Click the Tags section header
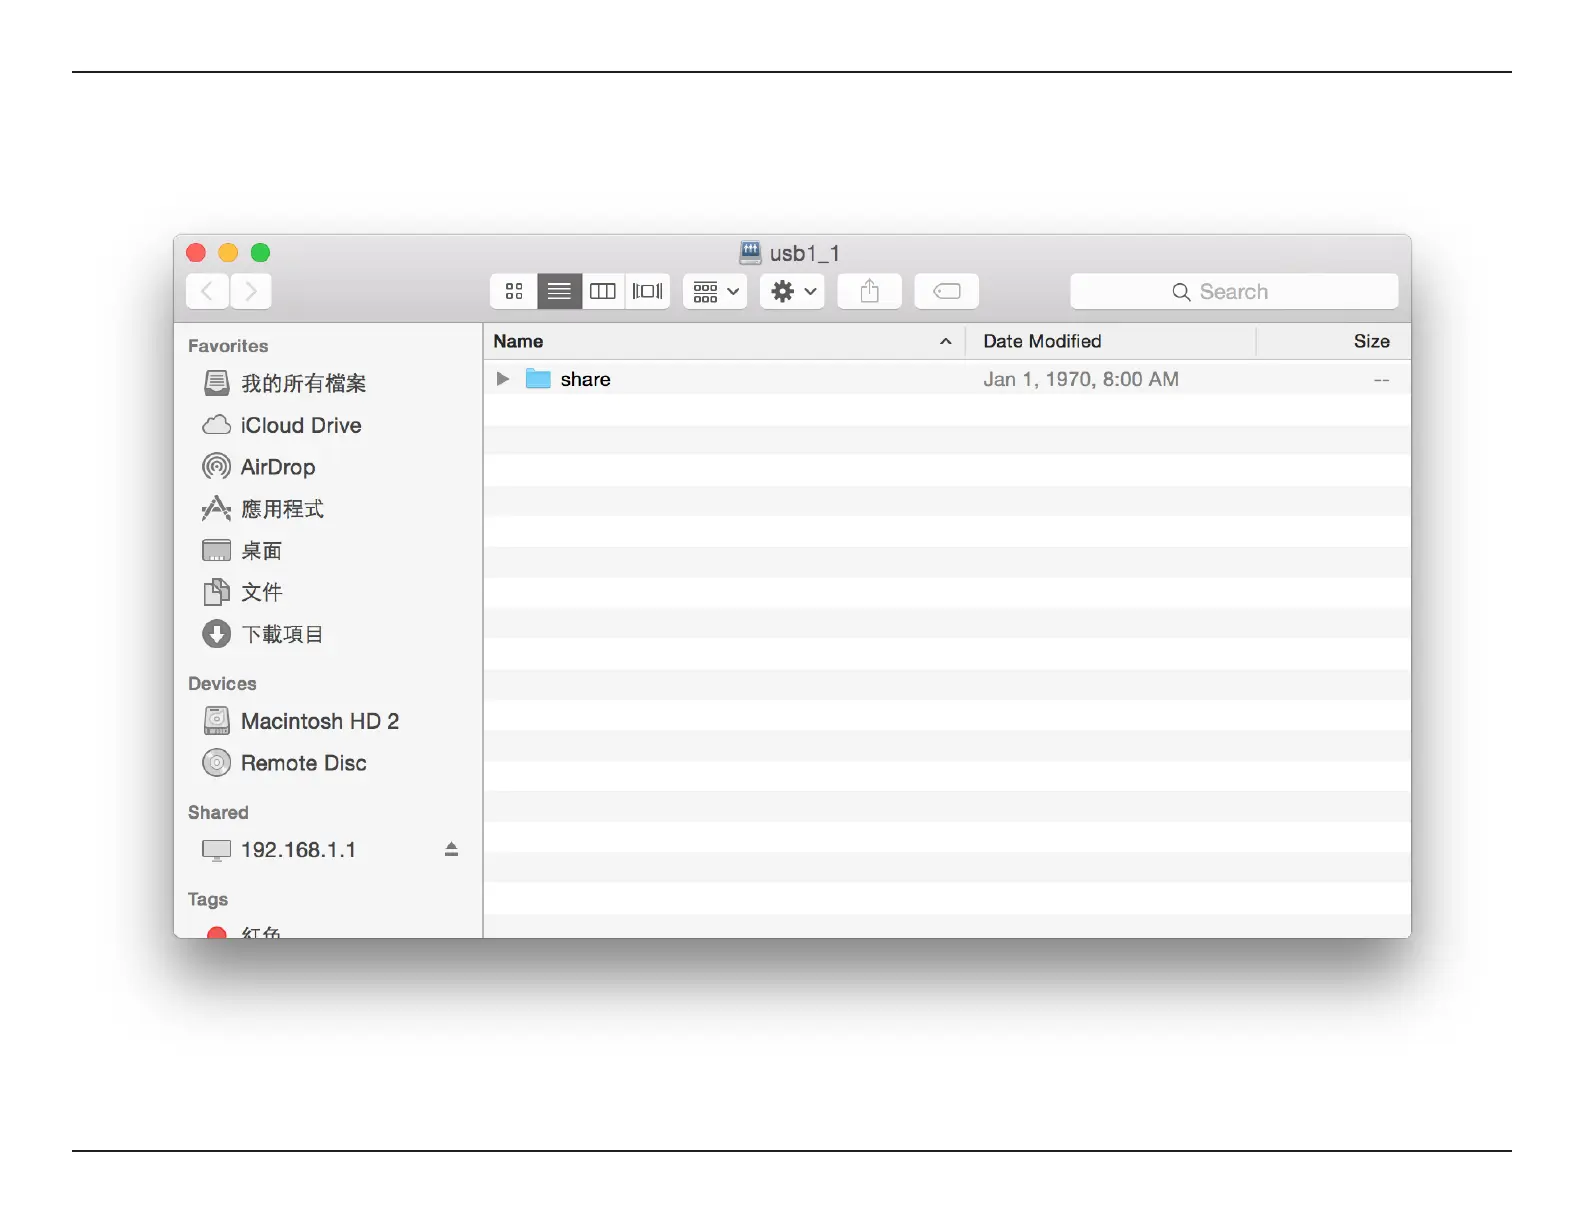This screenshot has width=1584, height=1224. [208, 900]
